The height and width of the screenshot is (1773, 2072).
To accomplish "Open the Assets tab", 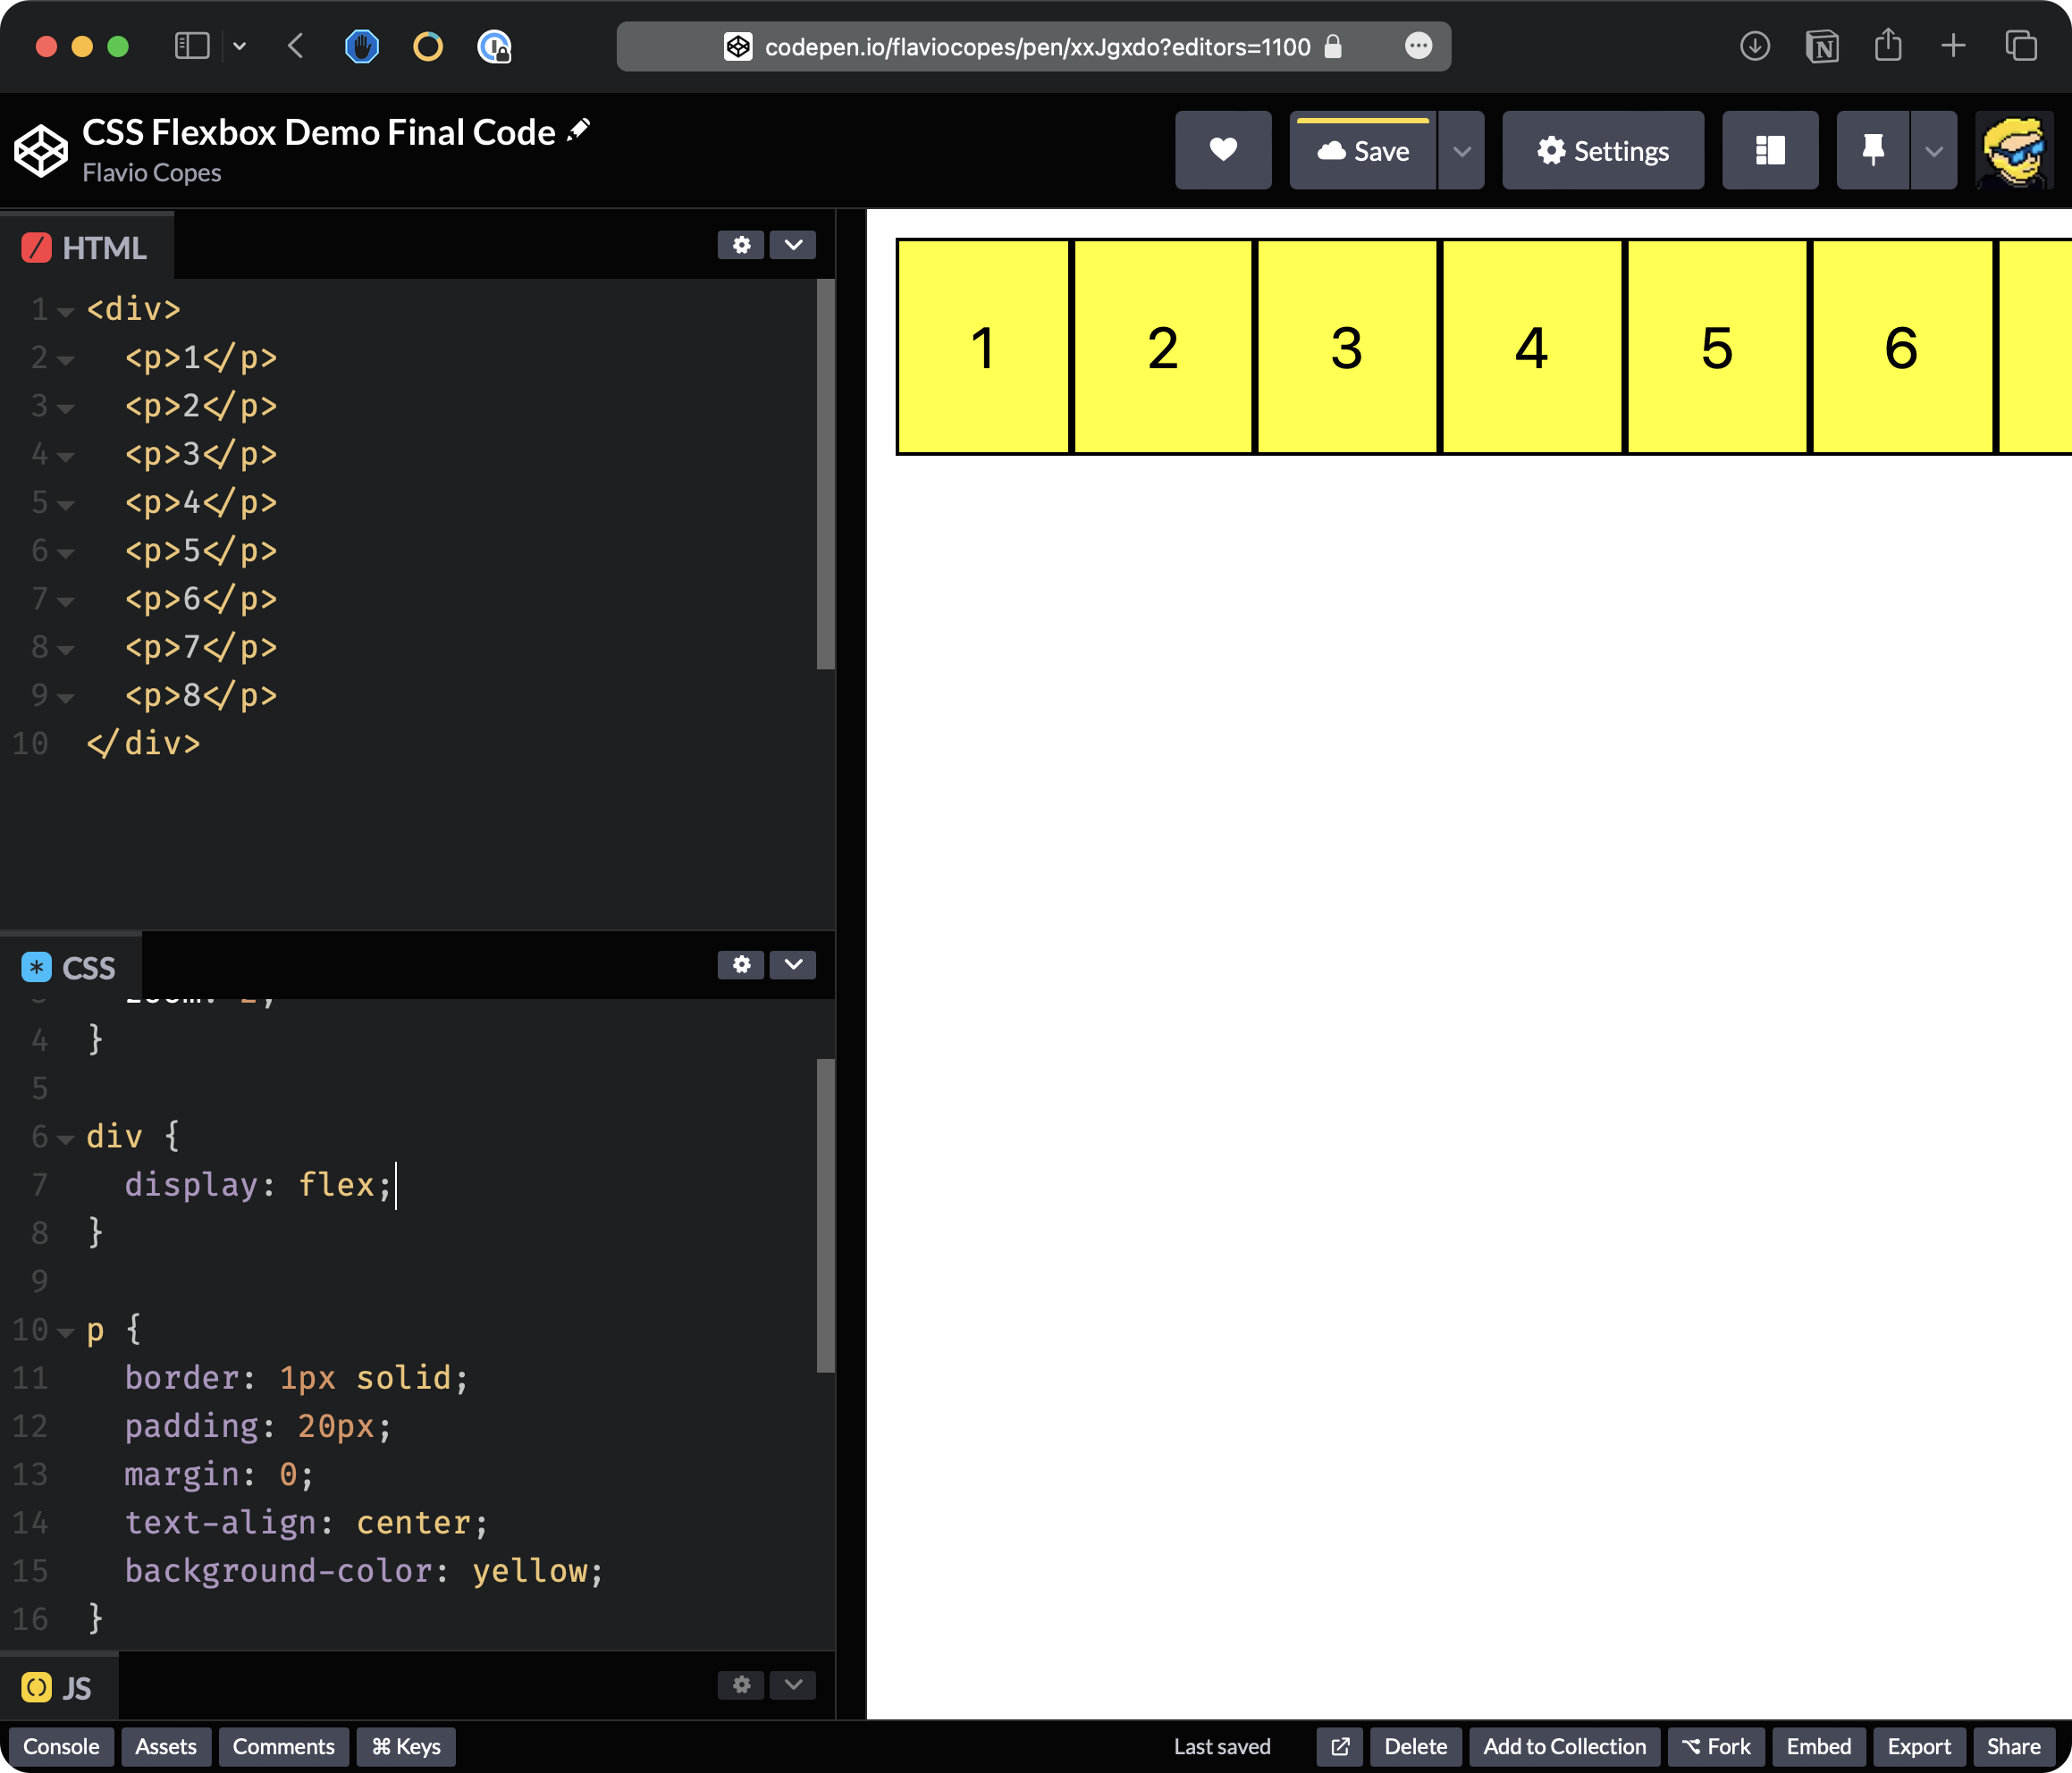I will coord(166,1747).
